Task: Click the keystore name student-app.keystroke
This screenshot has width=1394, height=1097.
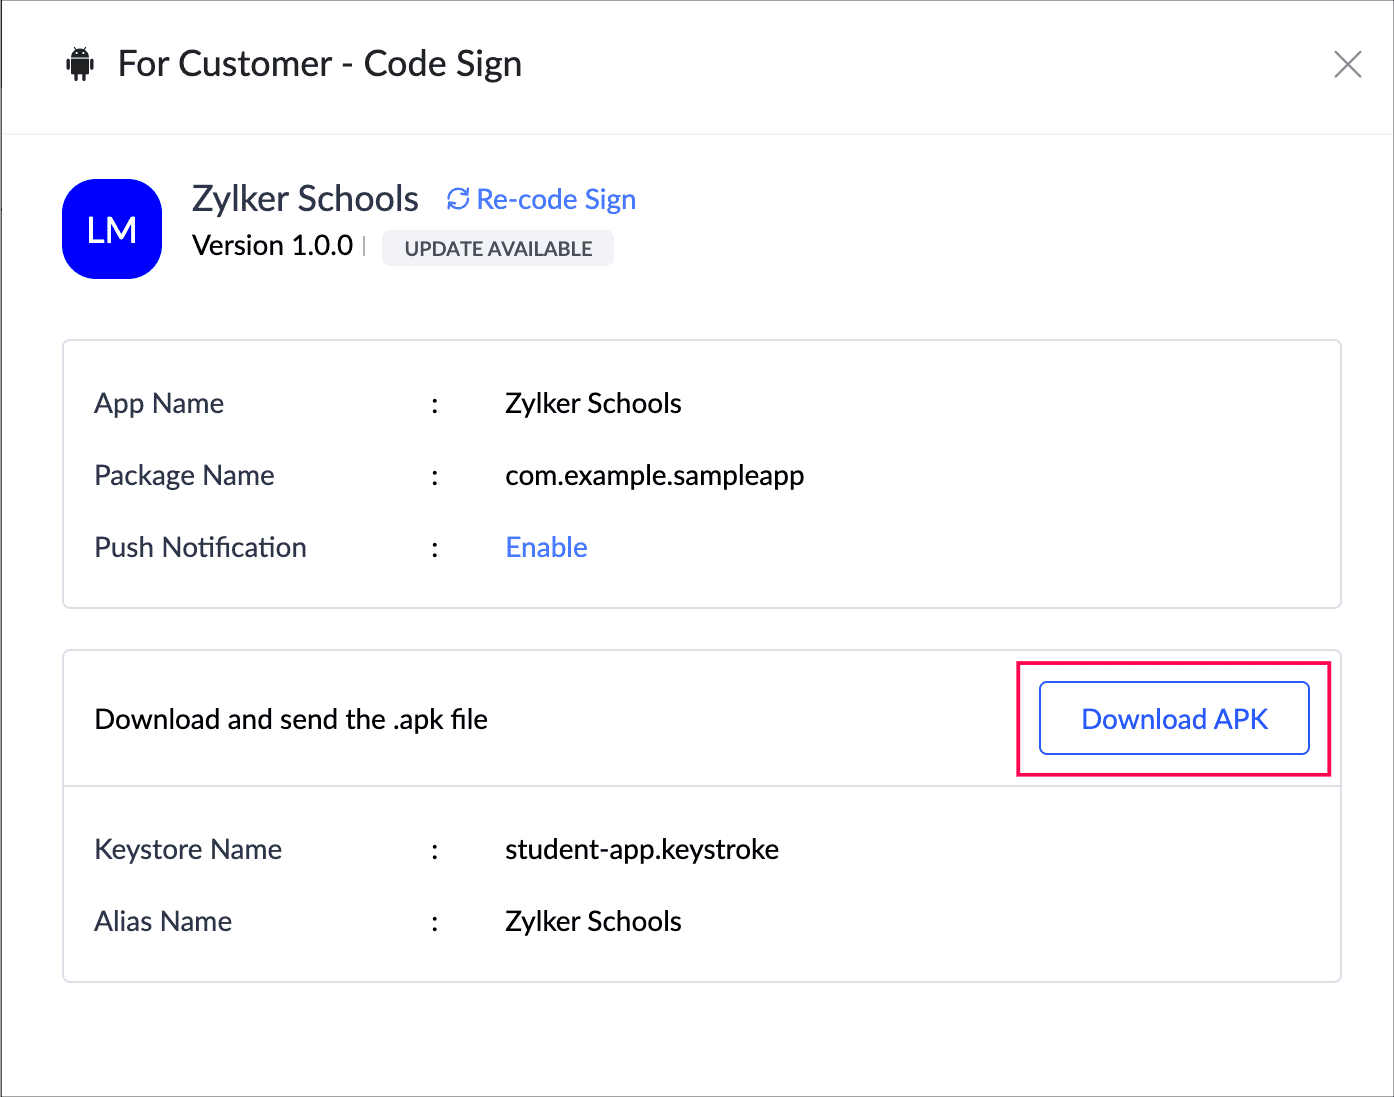Action: tap(641, 849)
